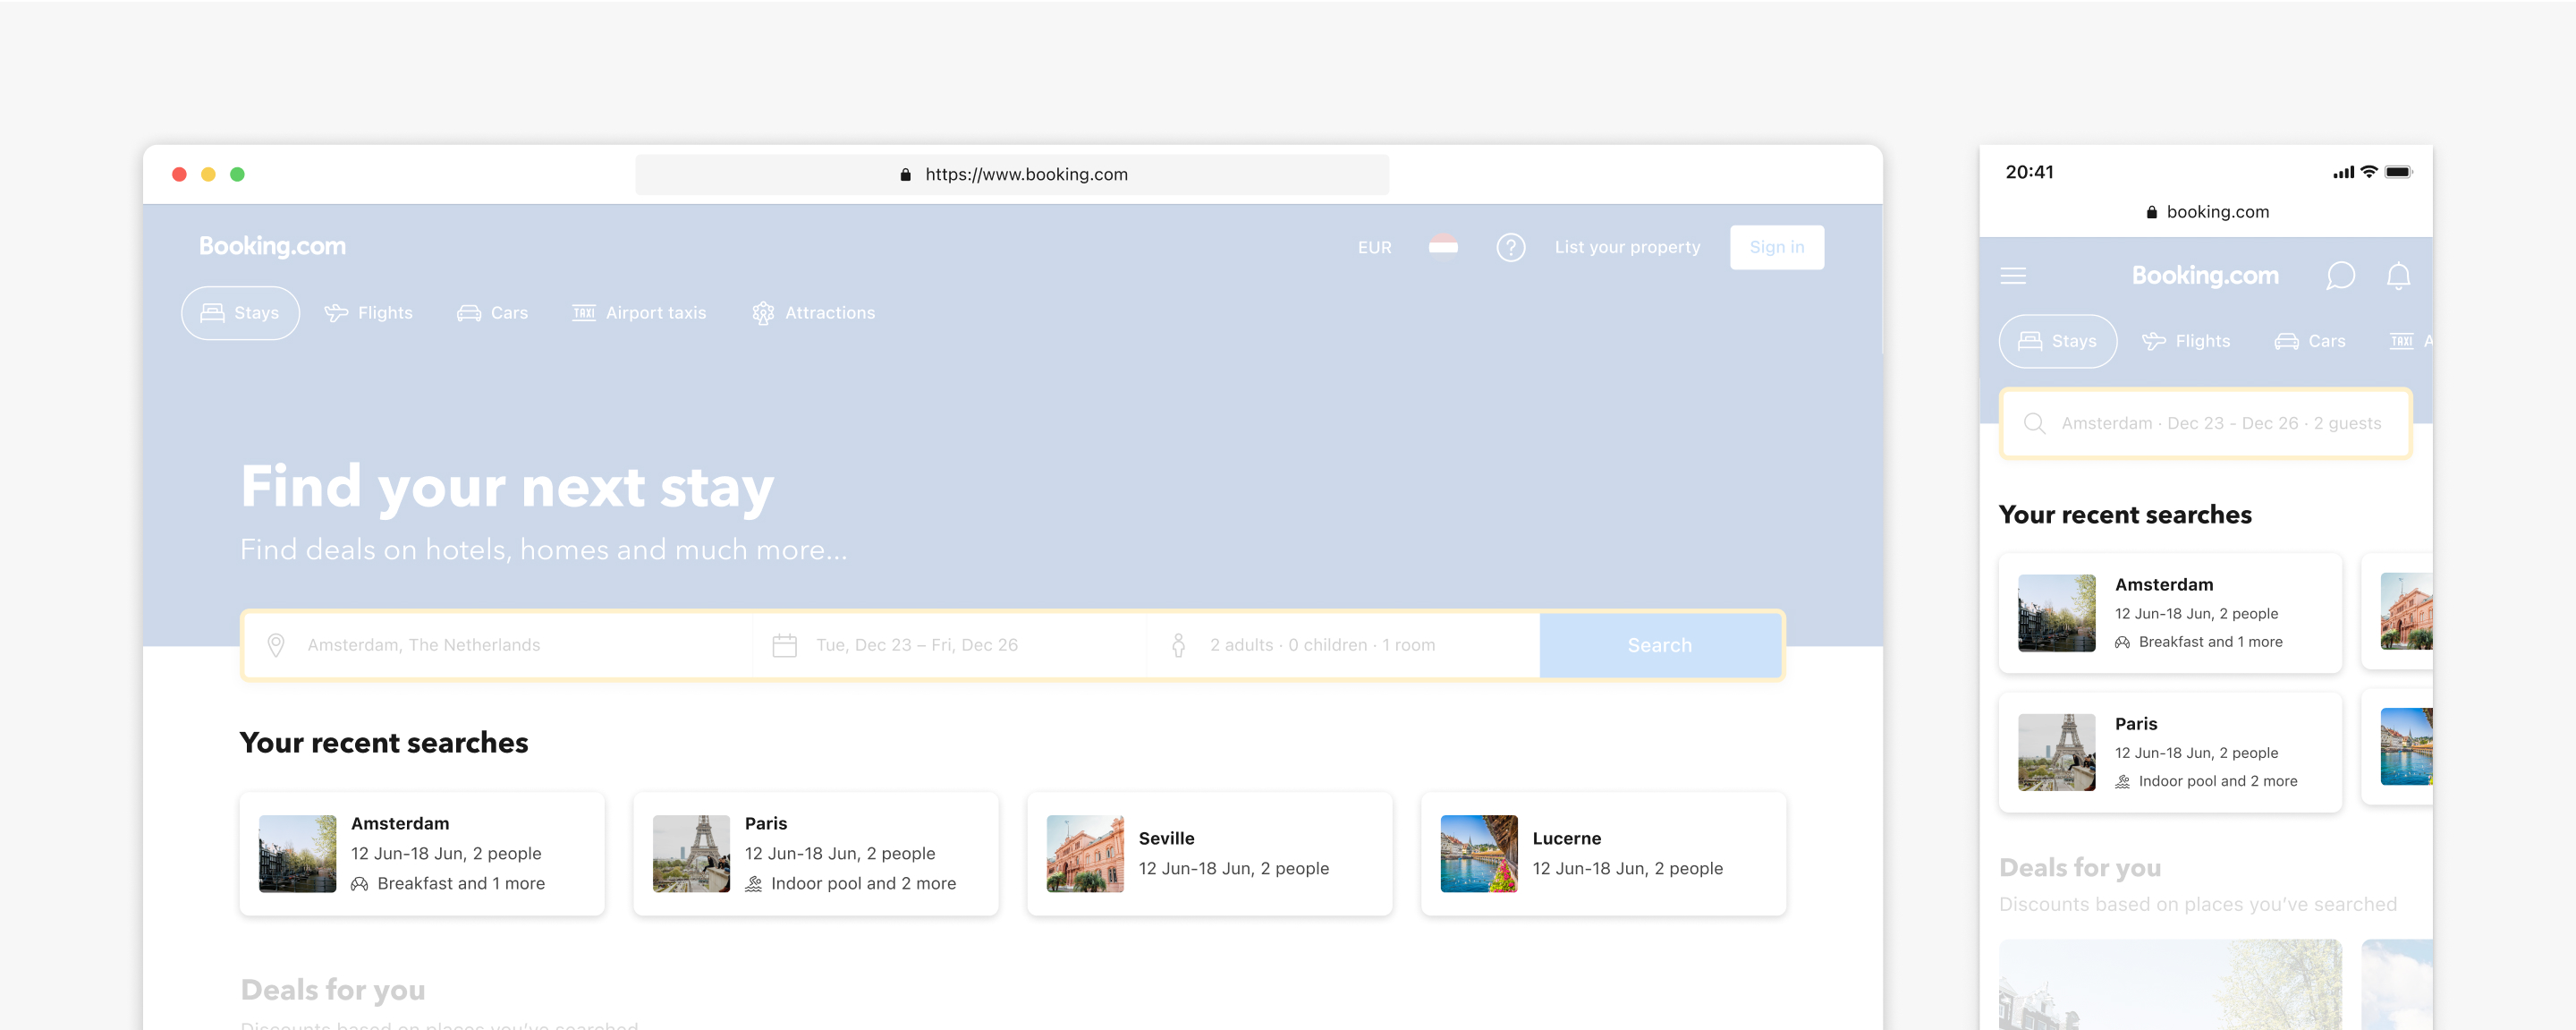Open the Paris recent search card on mobile
The height and width of the screenshot is (1030, 2576).
click(x=2170, y=752)
